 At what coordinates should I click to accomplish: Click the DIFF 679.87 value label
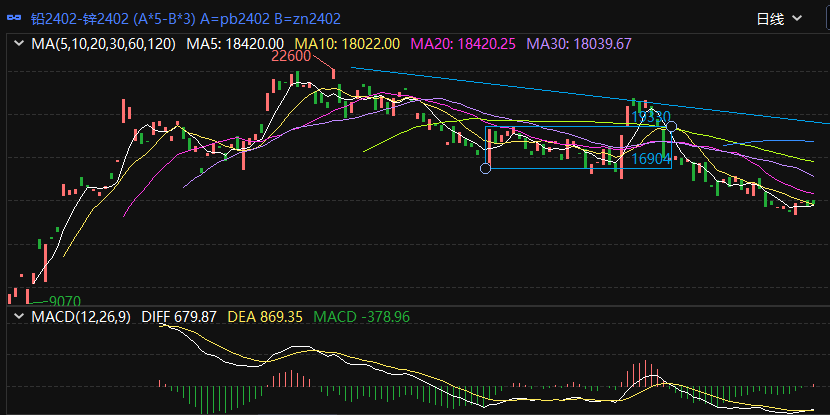click(x=179, y=316)
